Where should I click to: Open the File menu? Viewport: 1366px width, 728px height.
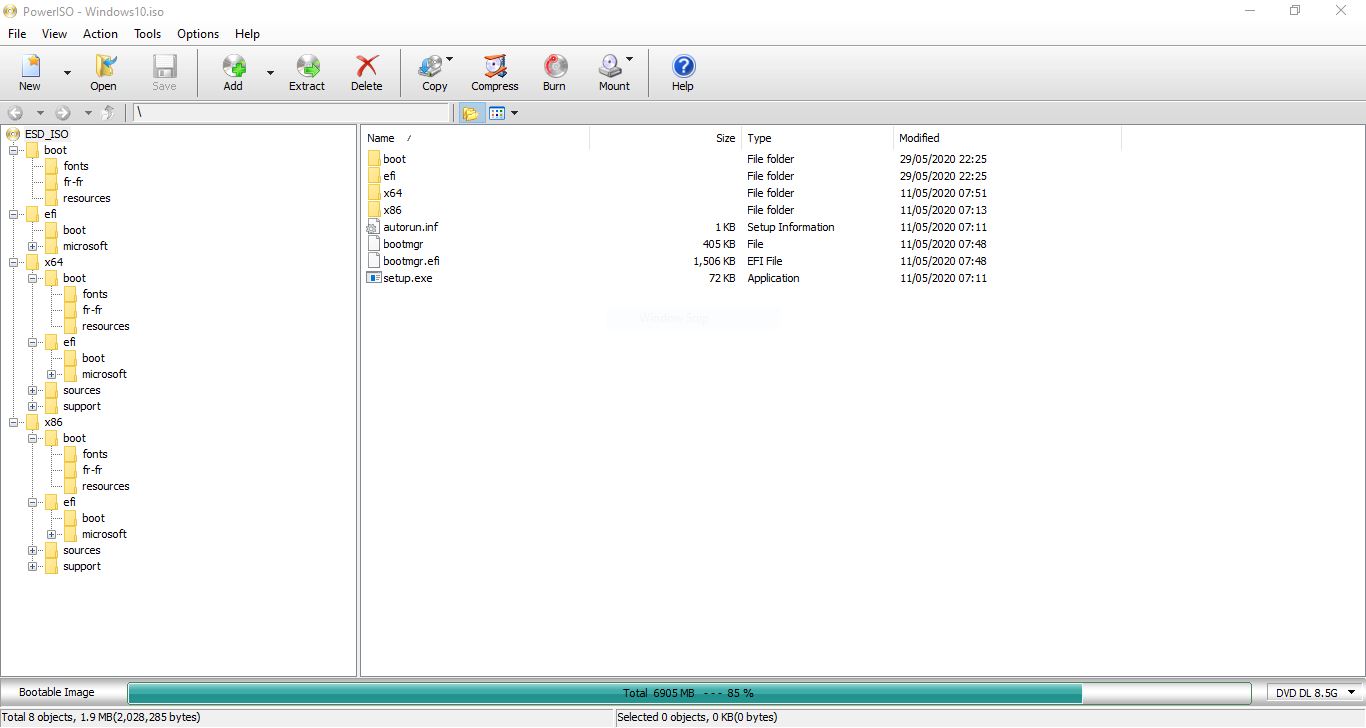click(x=17, y=34)
